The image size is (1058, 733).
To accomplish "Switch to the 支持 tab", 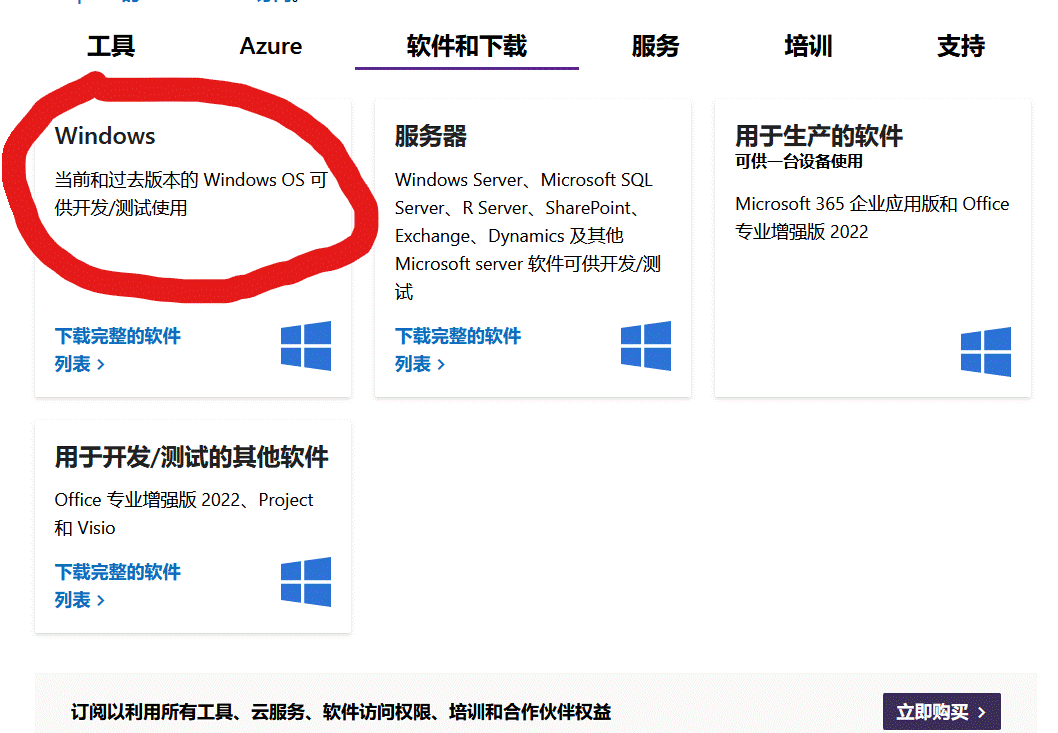I will 960,46.
